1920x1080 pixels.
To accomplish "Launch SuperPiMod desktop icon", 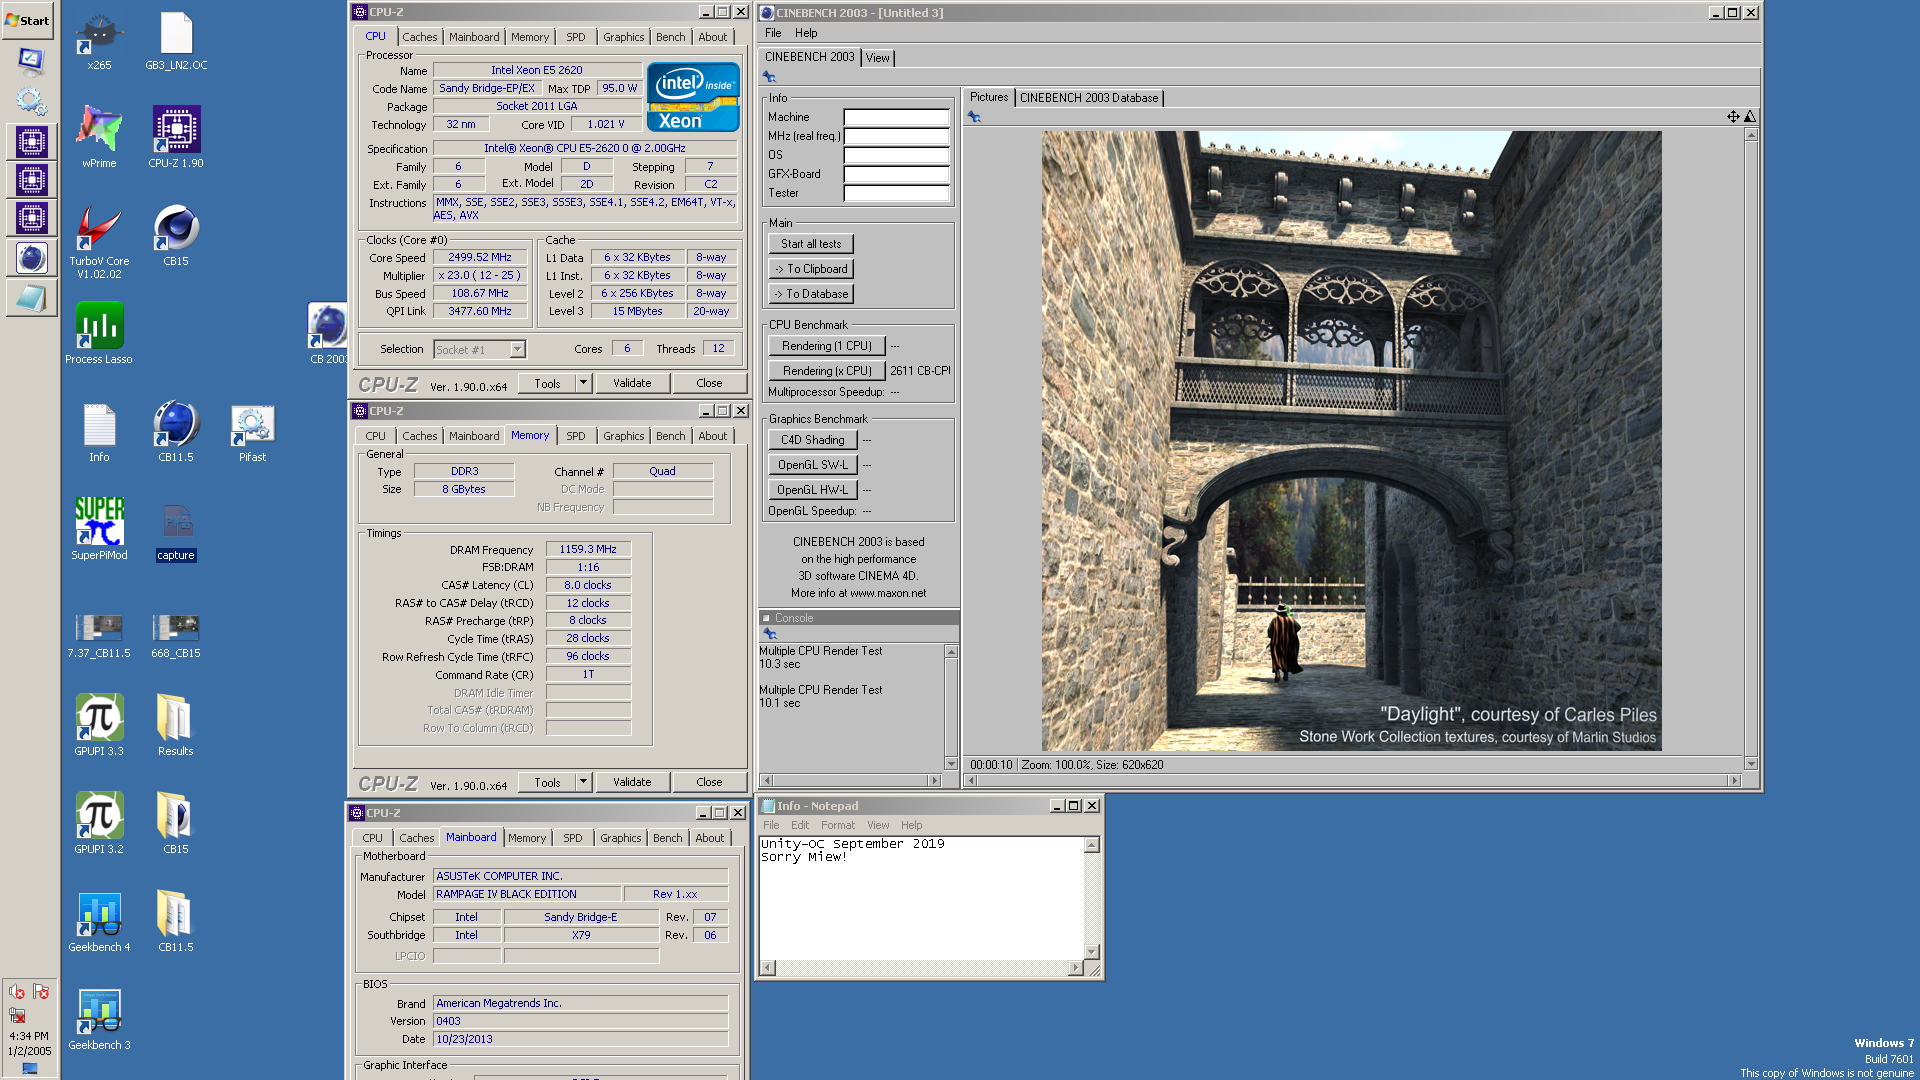I will [99, 530].
